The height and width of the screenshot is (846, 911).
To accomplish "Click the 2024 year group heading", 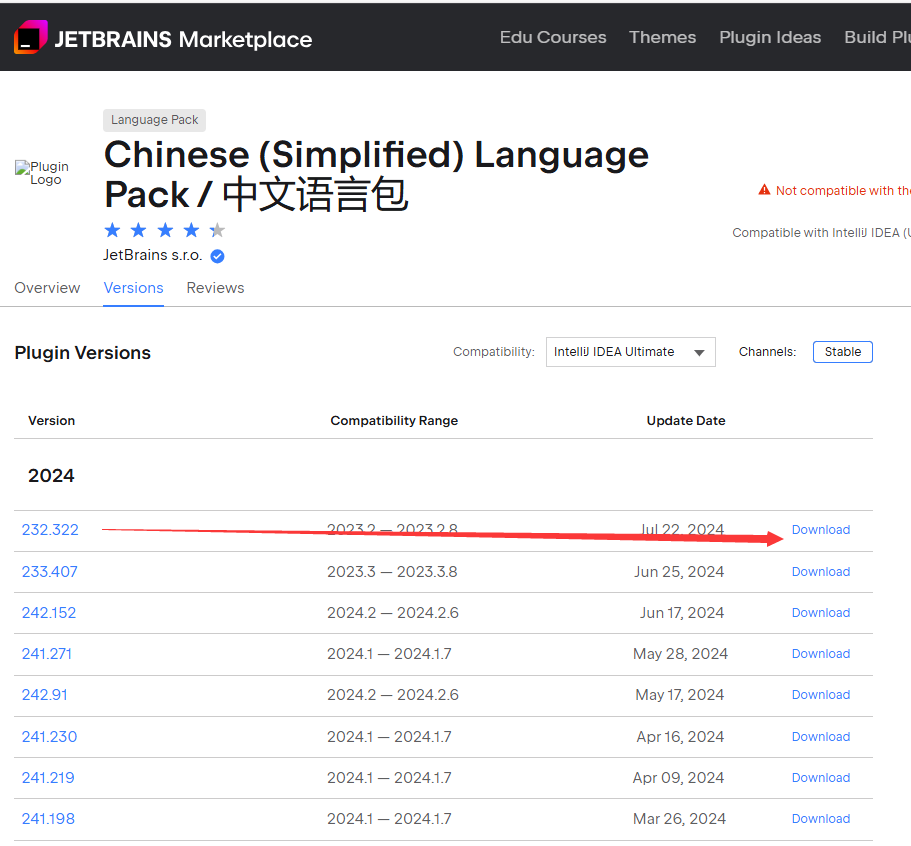I will coord(51,476).
